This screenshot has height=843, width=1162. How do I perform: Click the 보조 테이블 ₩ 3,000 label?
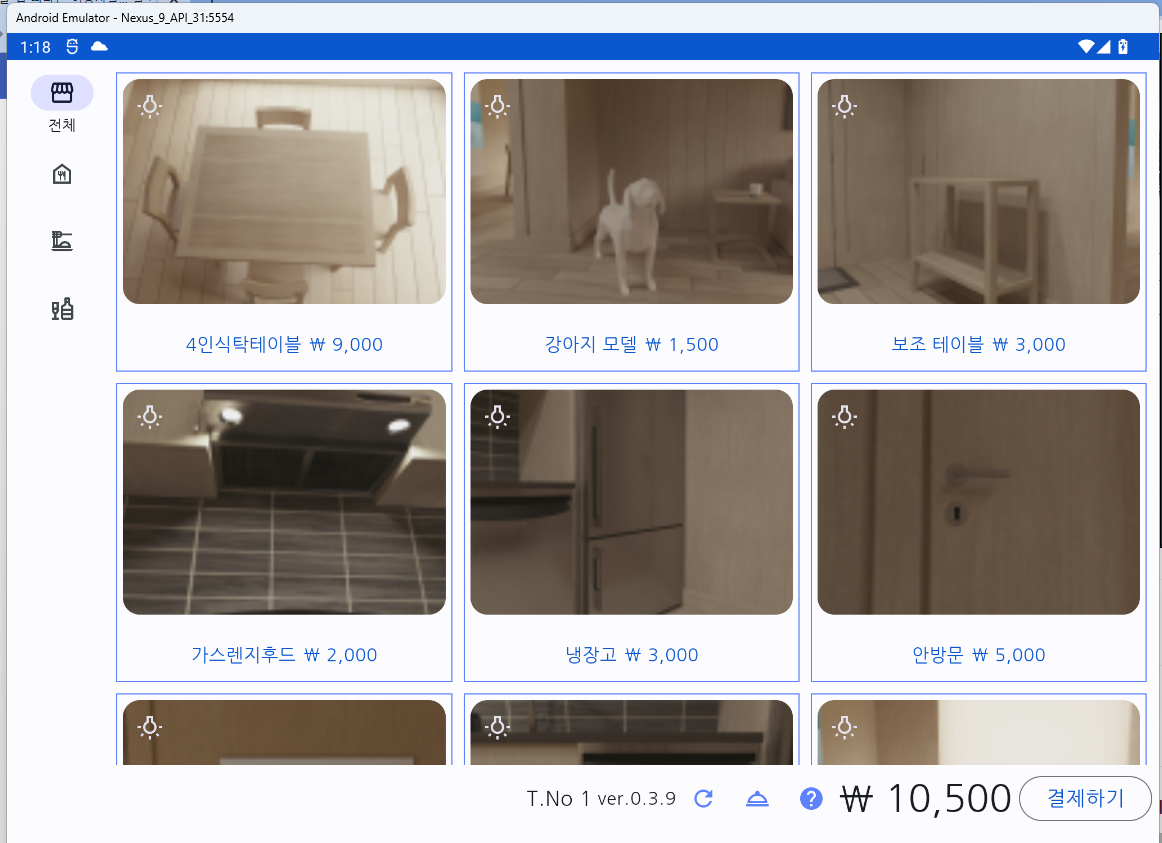(x=978, y=344)
